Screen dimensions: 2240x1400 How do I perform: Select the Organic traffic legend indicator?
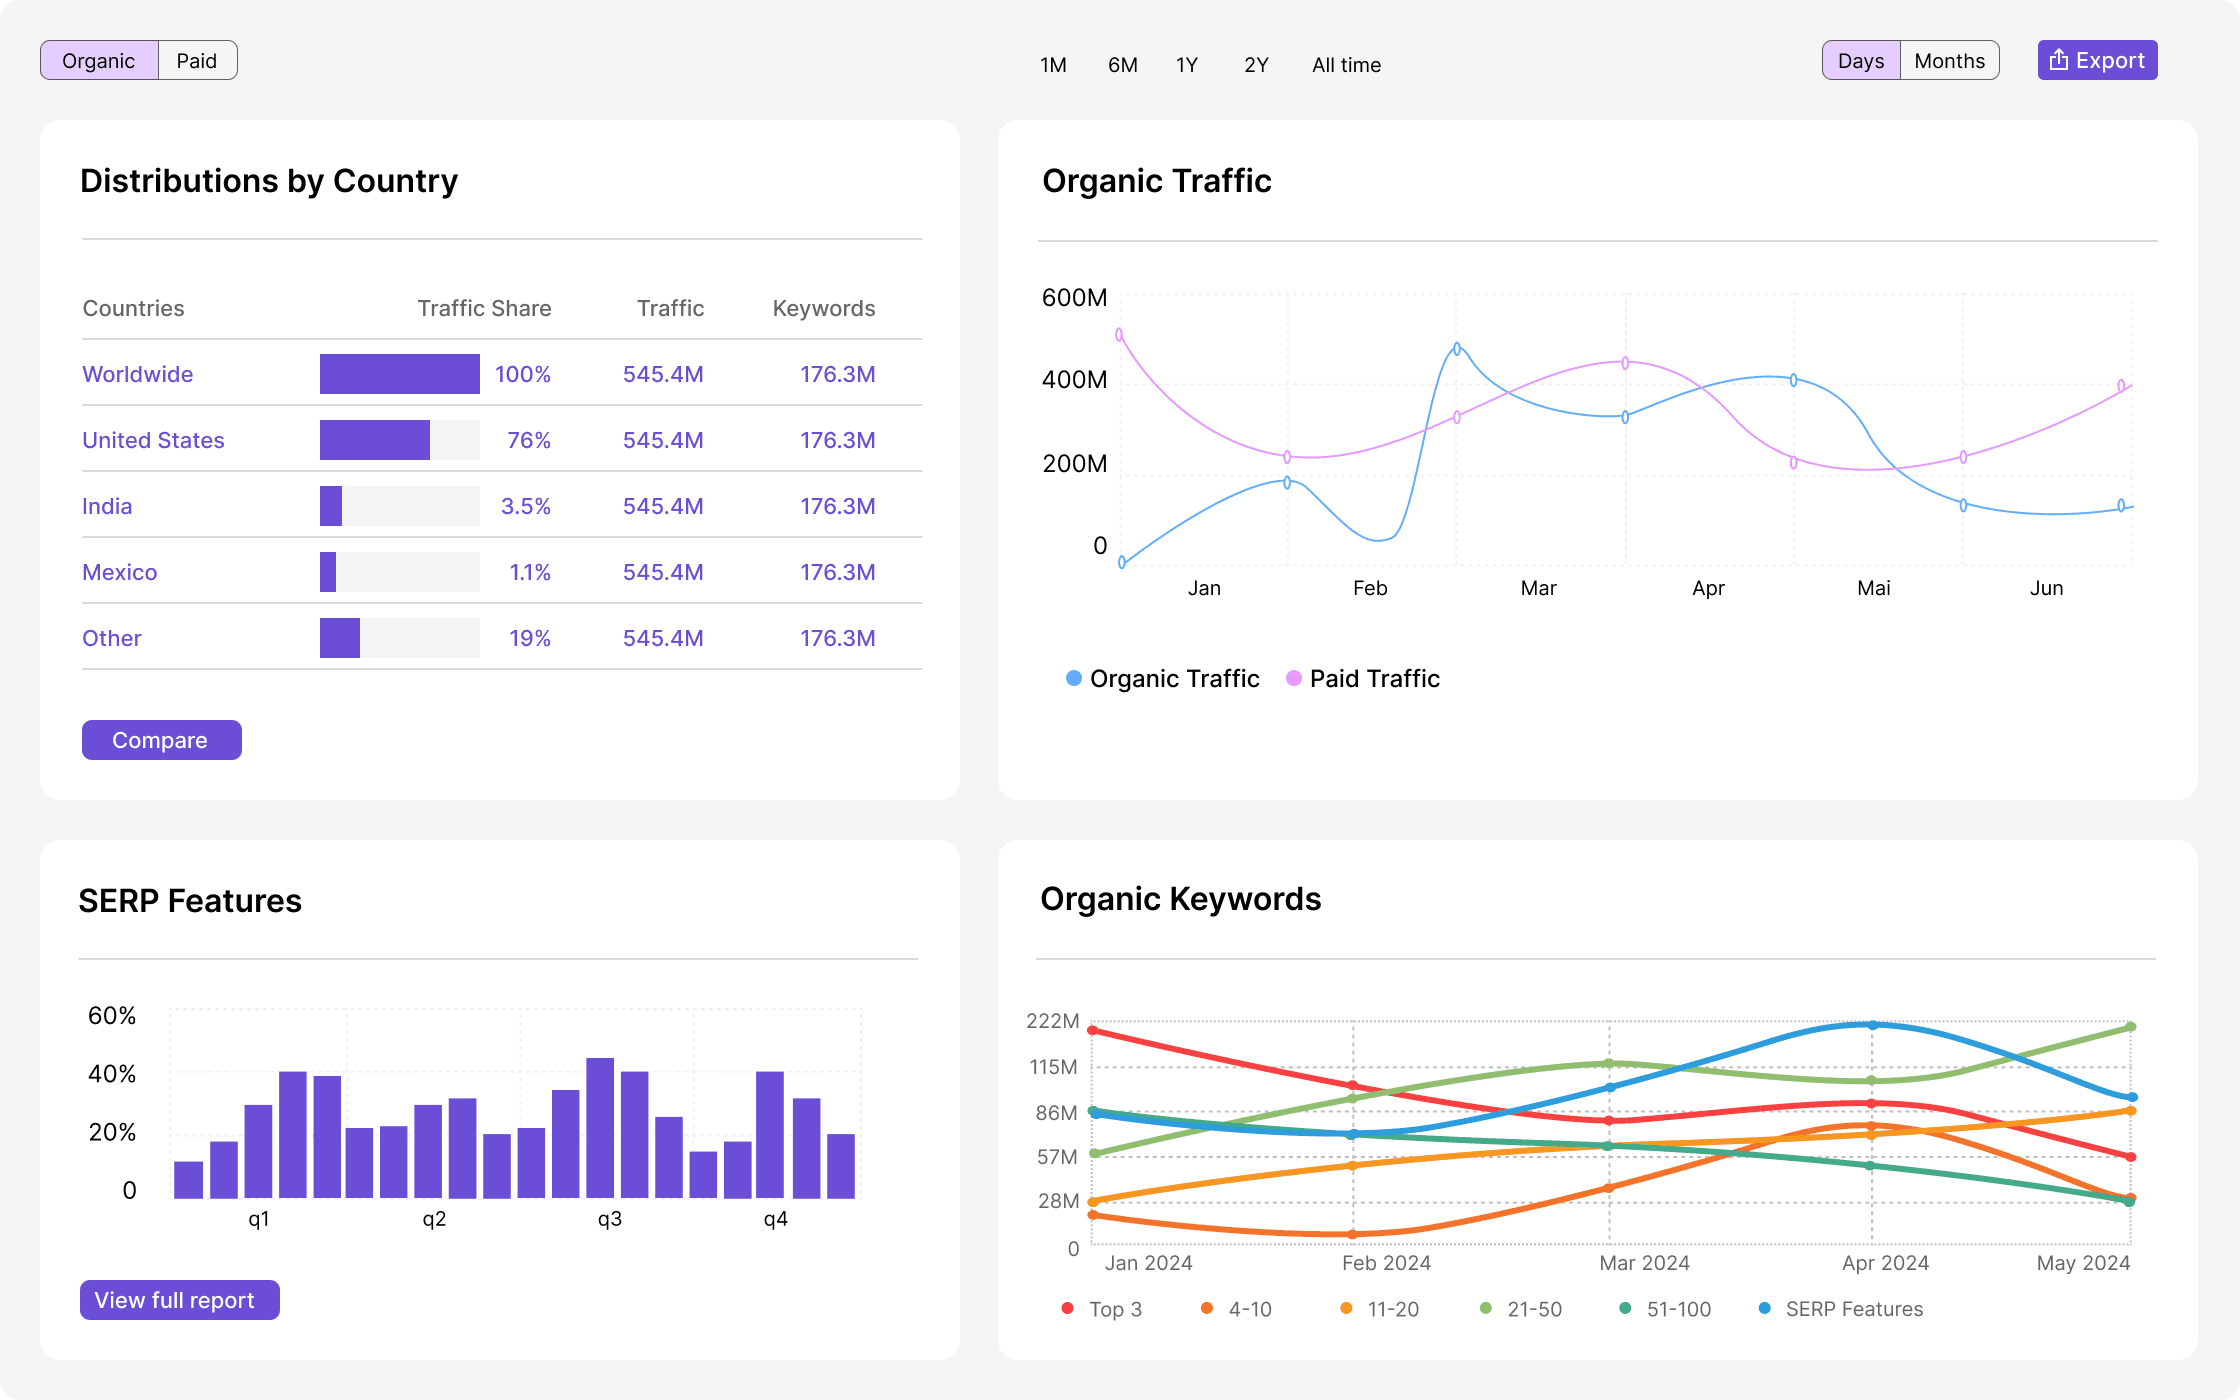pos(1071,677)
